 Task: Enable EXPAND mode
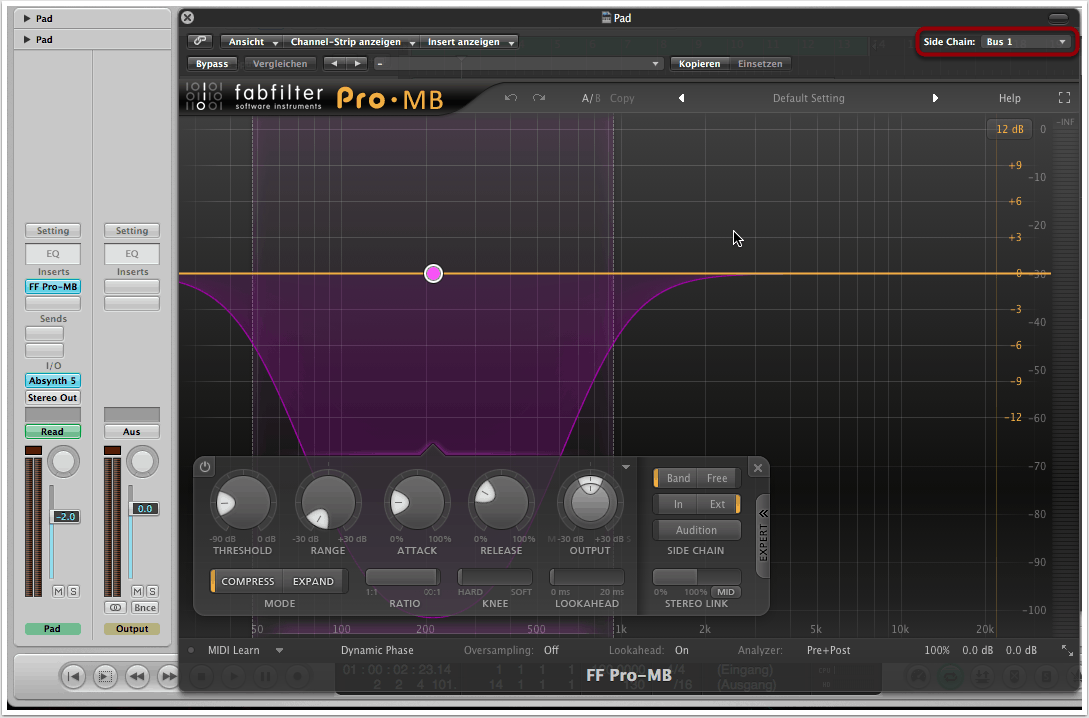313,581
